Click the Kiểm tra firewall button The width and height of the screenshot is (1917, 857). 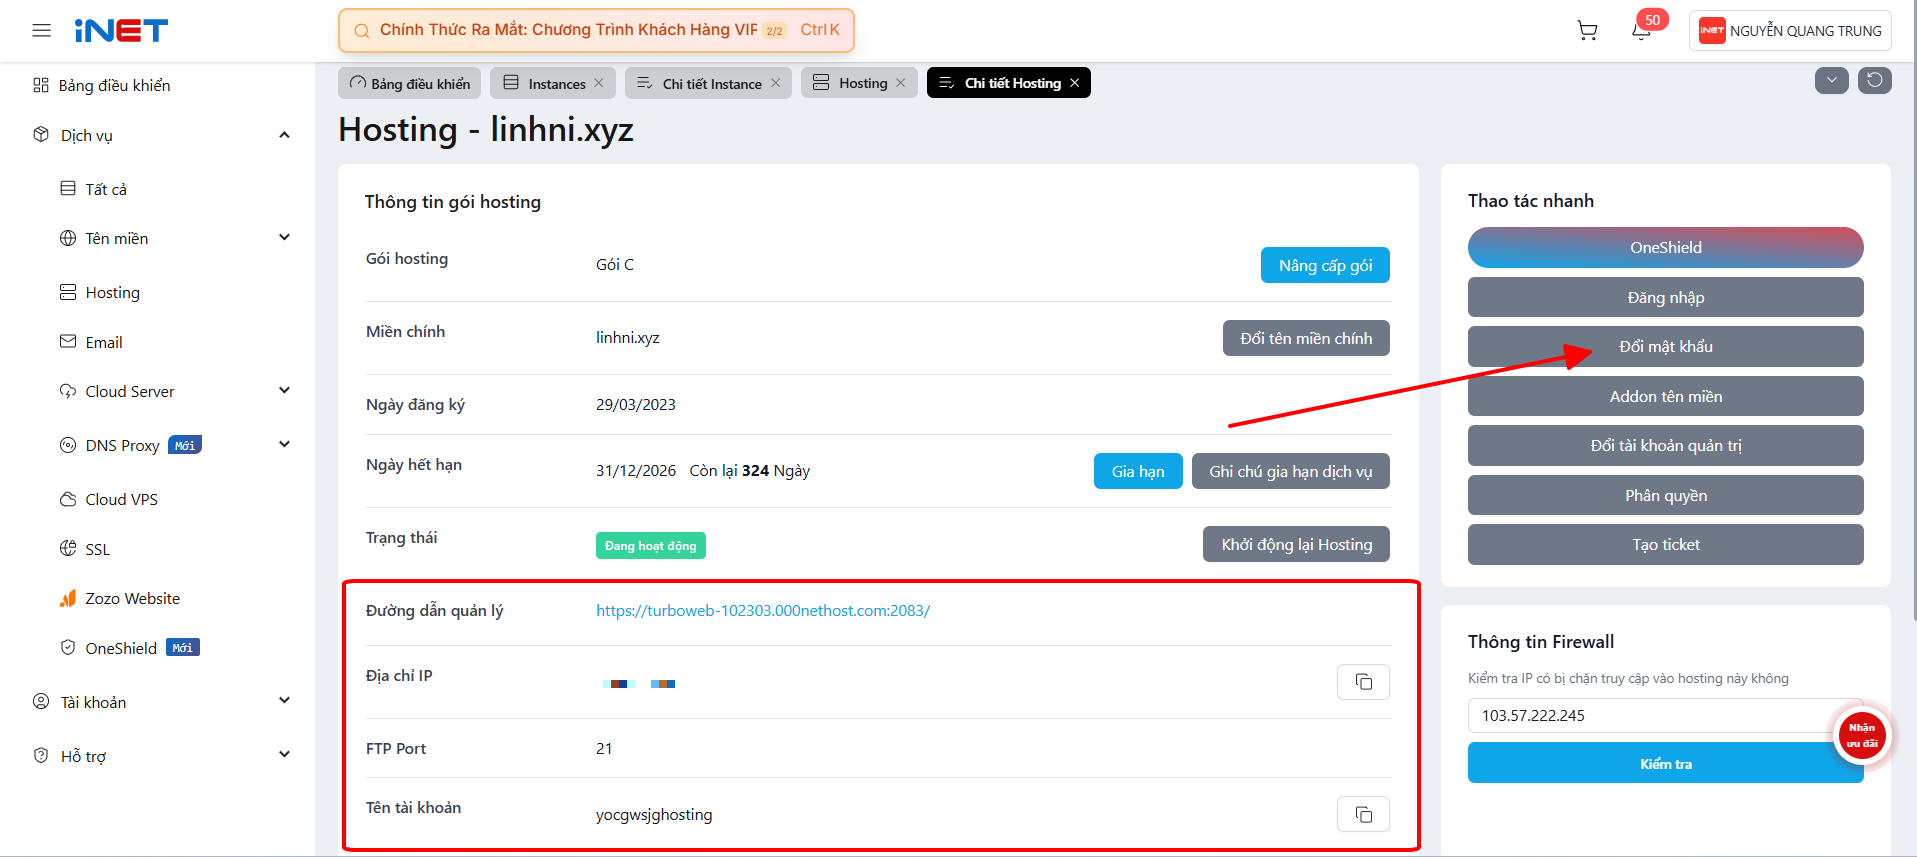pos(1666,763)
